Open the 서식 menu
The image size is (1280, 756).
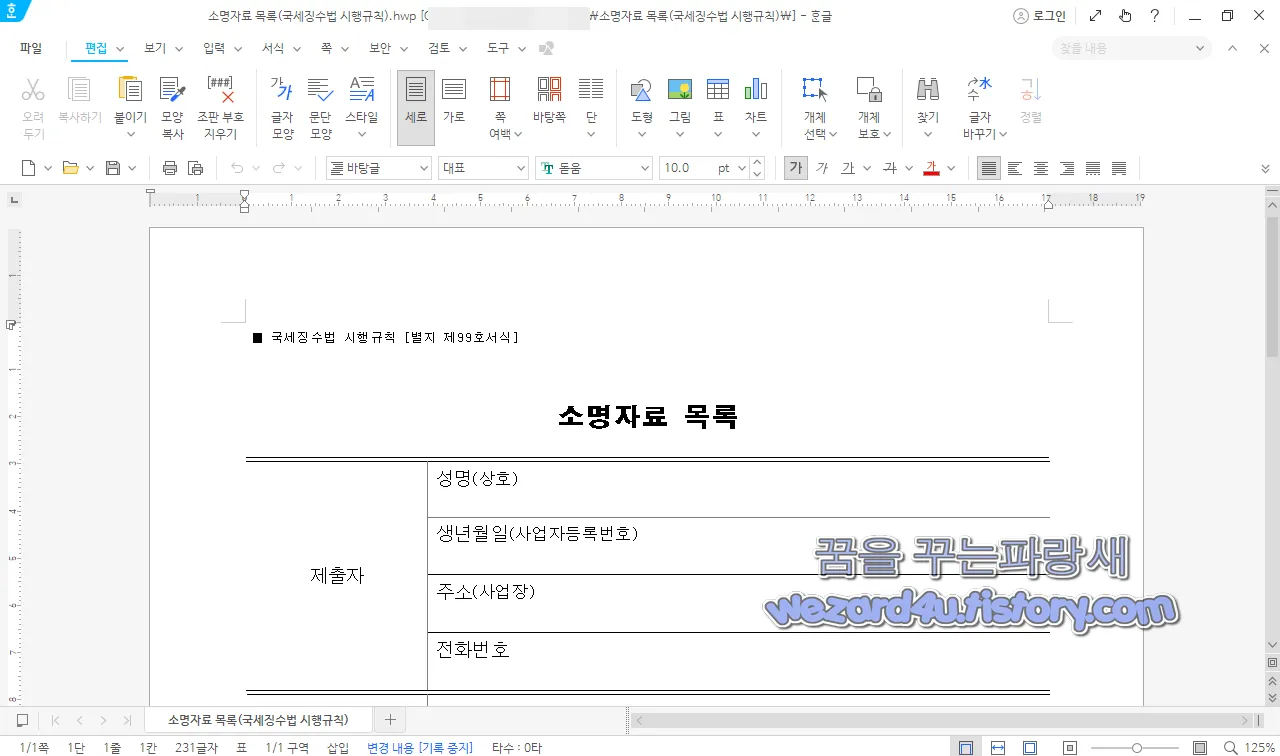point(273,48)
